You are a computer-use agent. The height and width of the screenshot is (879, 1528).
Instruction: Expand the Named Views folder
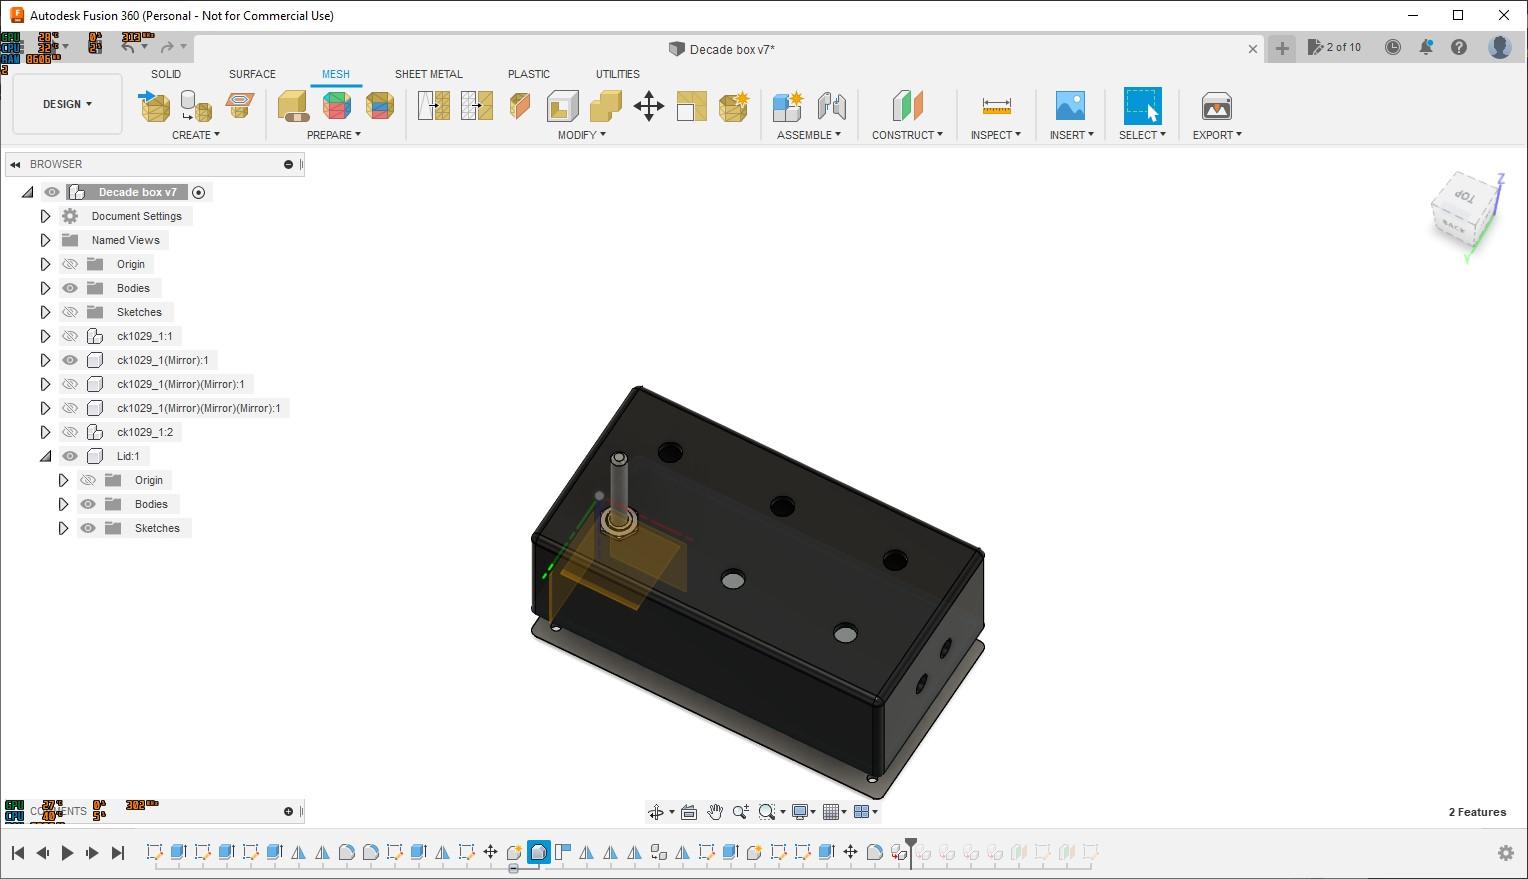tap(45, 240)
